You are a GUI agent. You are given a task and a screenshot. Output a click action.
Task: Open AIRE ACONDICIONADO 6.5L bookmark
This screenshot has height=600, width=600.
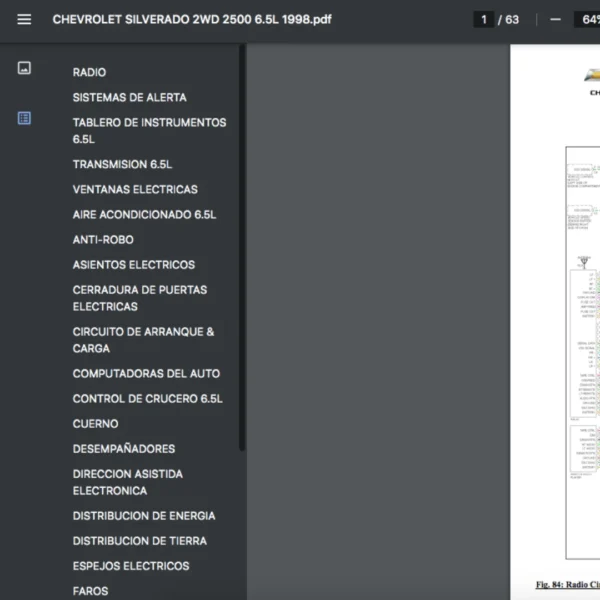pos(145,215)
